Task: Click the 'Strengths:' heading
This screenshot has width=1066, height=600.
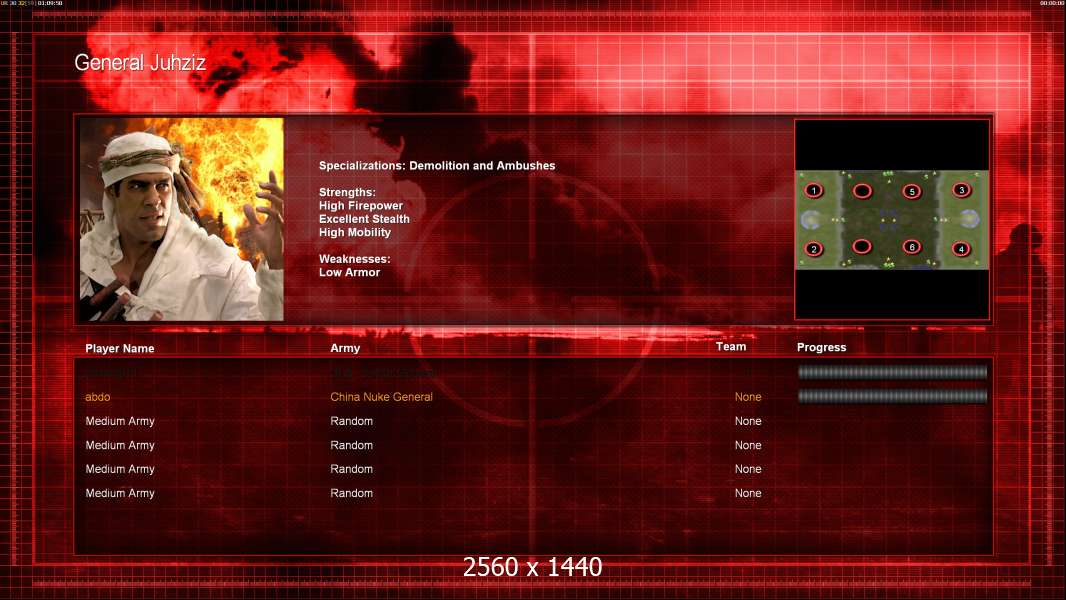Action: pyautogui.click(x=347, y=192)
